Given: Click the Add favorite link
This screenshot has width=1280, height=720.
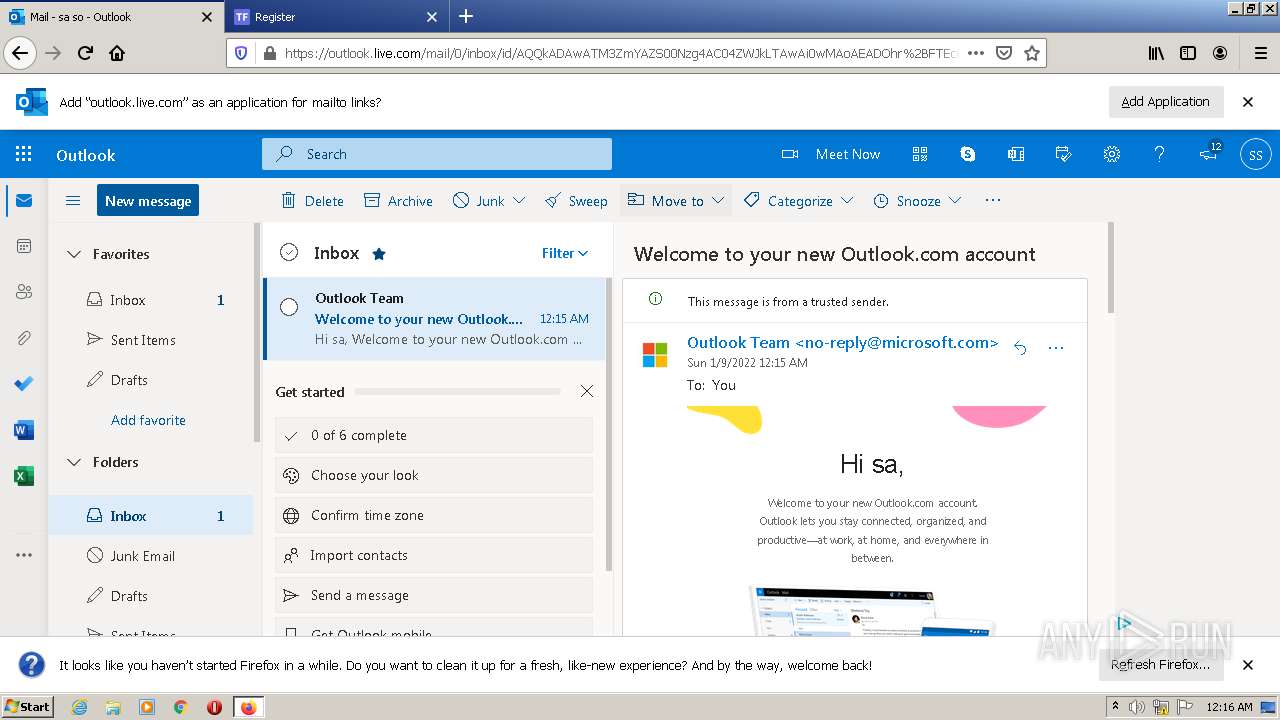Looking at the screenshot, I should coord(148,420).
